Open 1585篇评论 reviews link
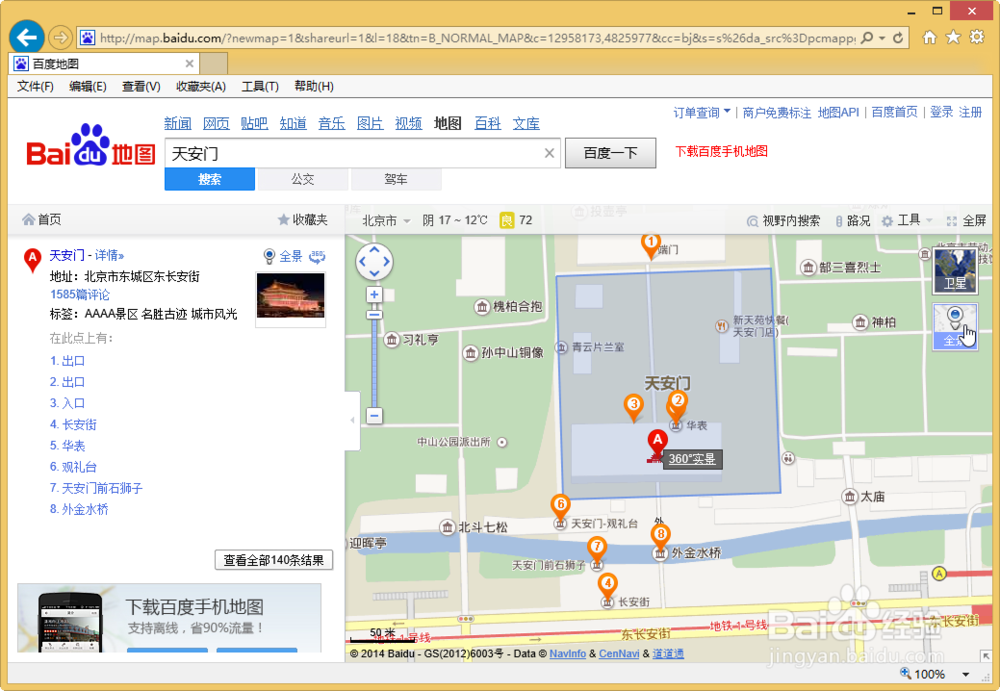1000x691 pixels. point(80,294)
